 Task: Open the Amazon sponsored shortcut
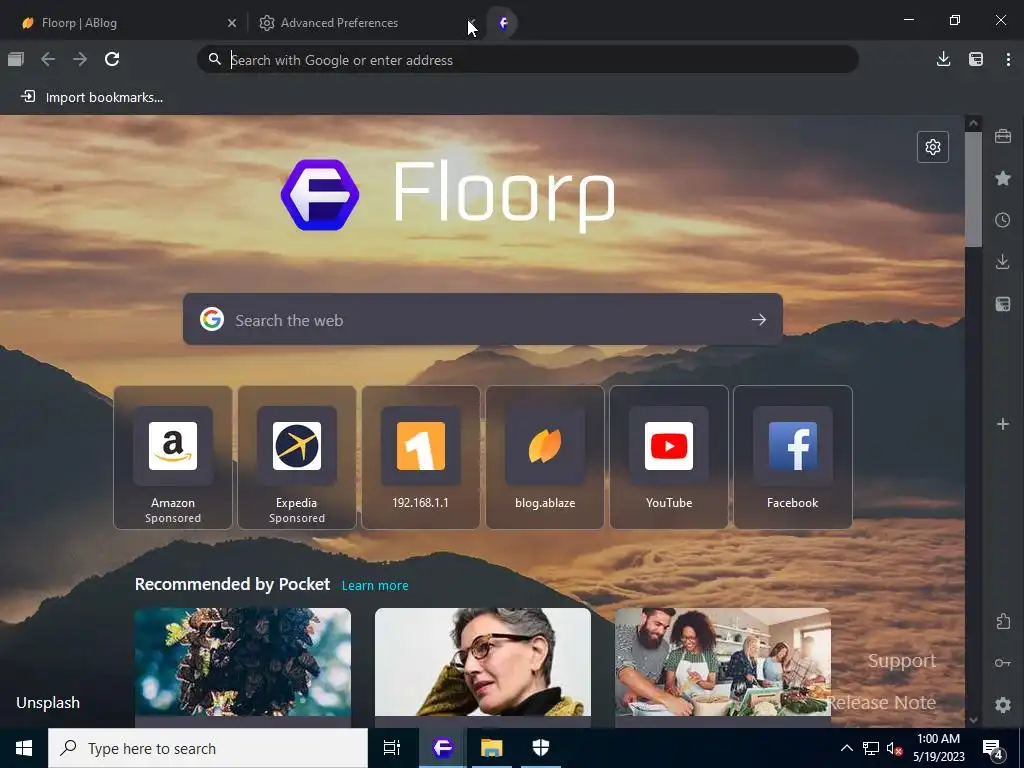tap(173, 457)
